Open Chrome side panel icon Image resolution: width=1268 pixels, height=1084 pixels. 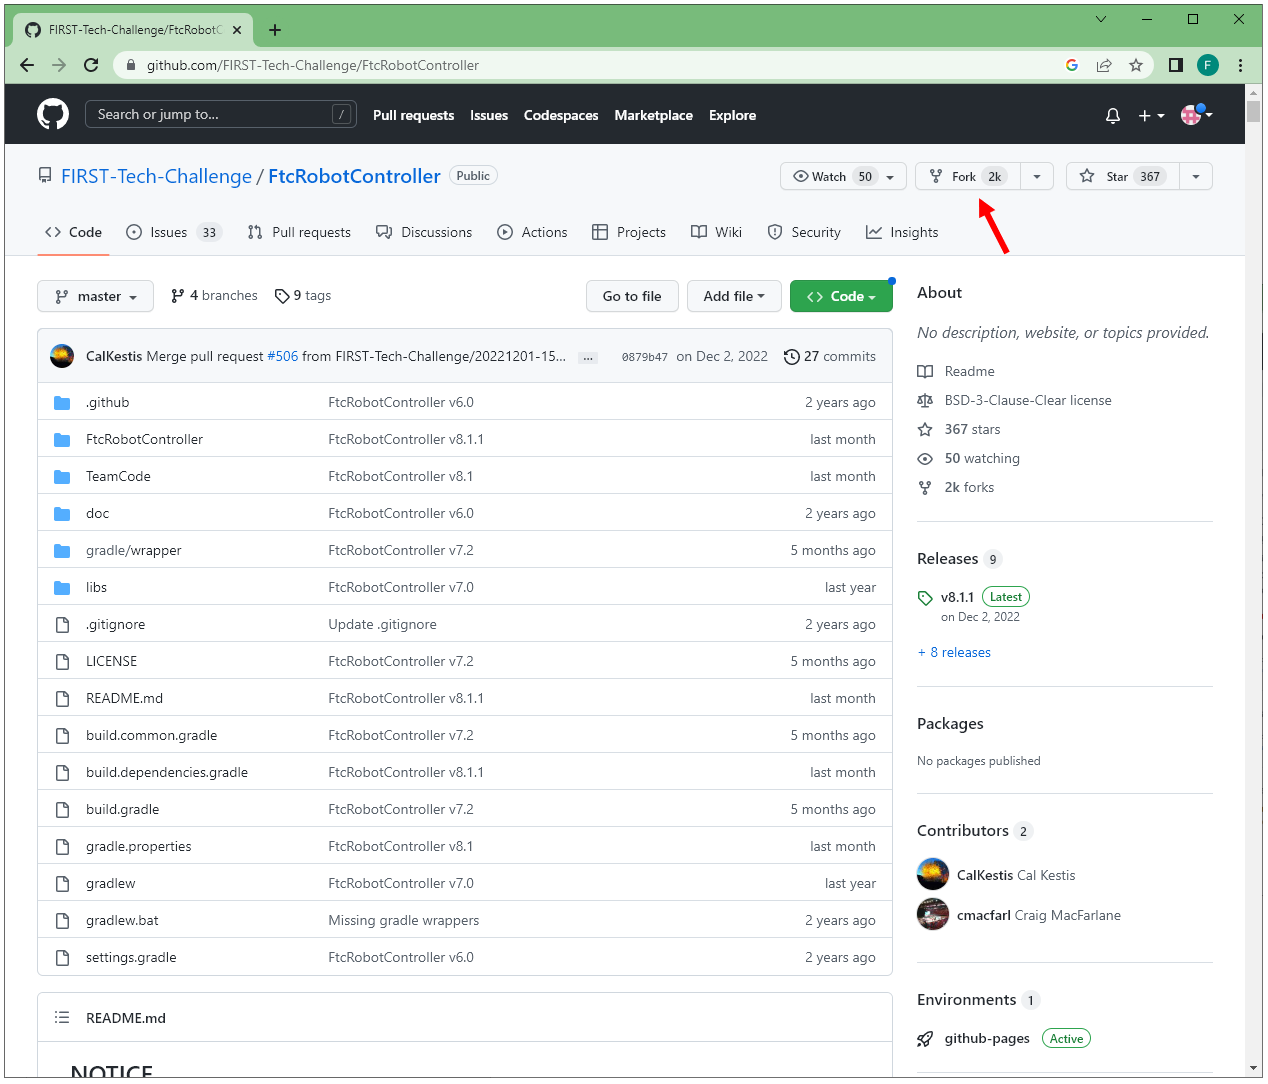click(x=1176, y=65)
